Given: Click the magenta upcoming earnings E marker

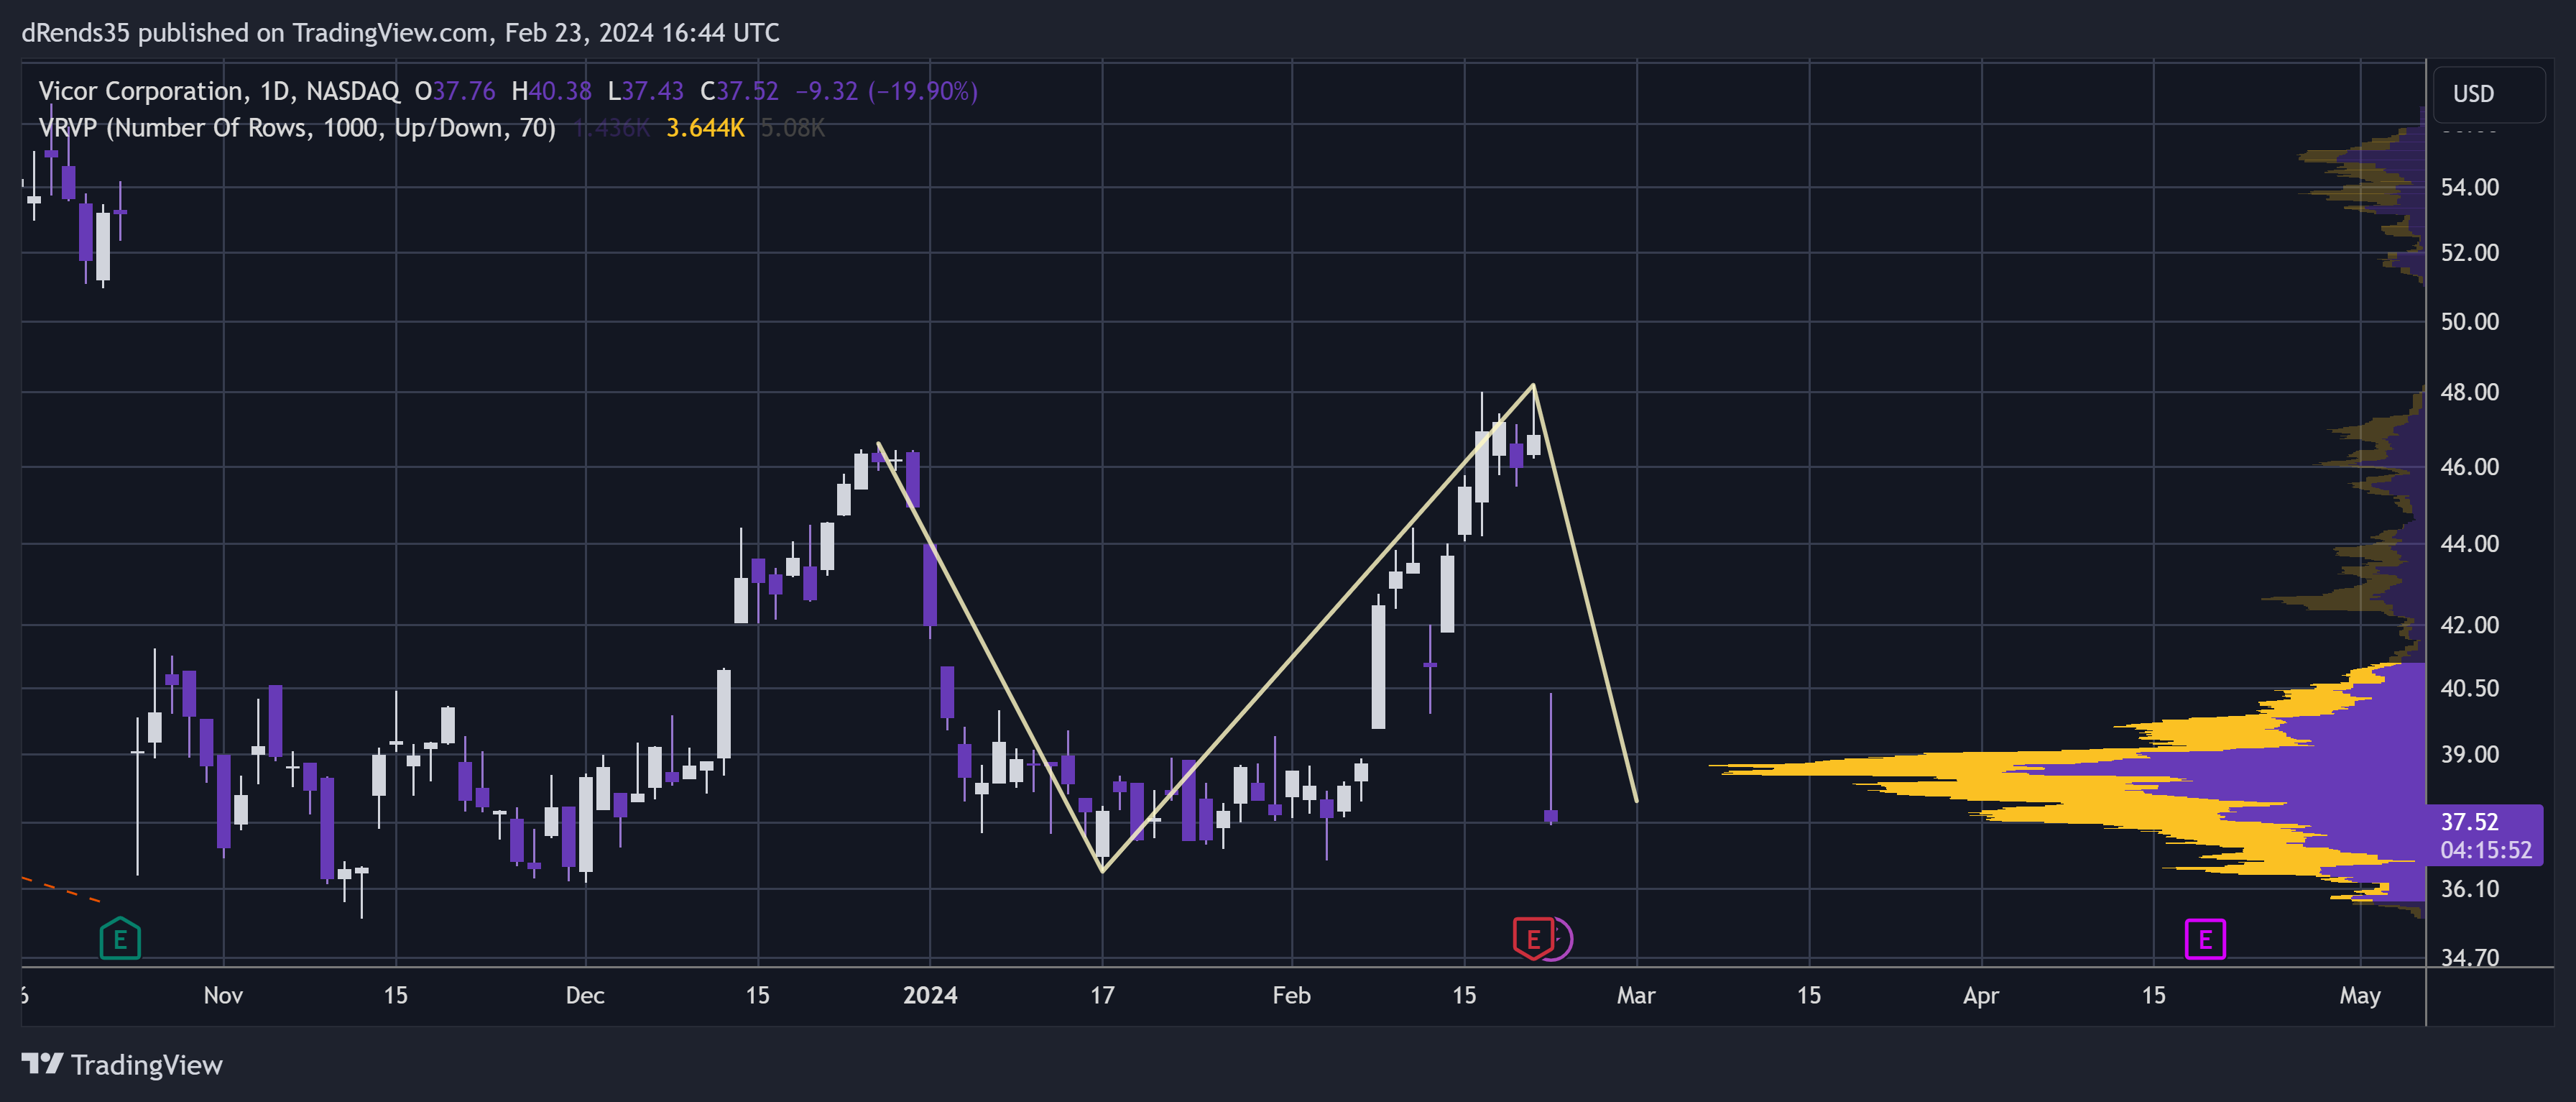Looking at the screenshot, I should tap(2204, 938).
